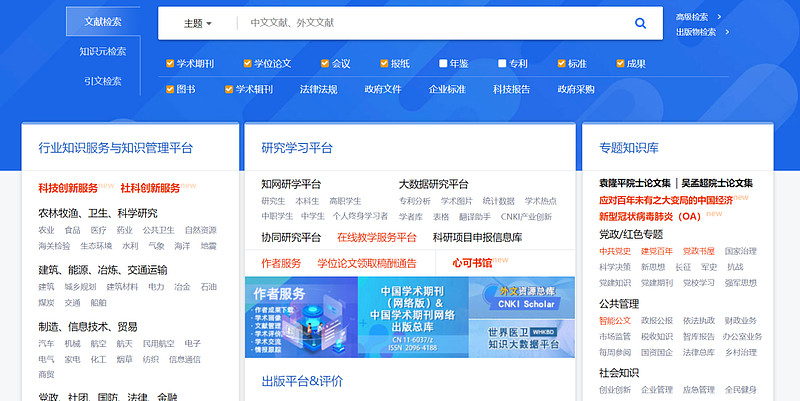Uncheck the 学术期刊 checkbox

pyautogui.click(x=170, y=63)
